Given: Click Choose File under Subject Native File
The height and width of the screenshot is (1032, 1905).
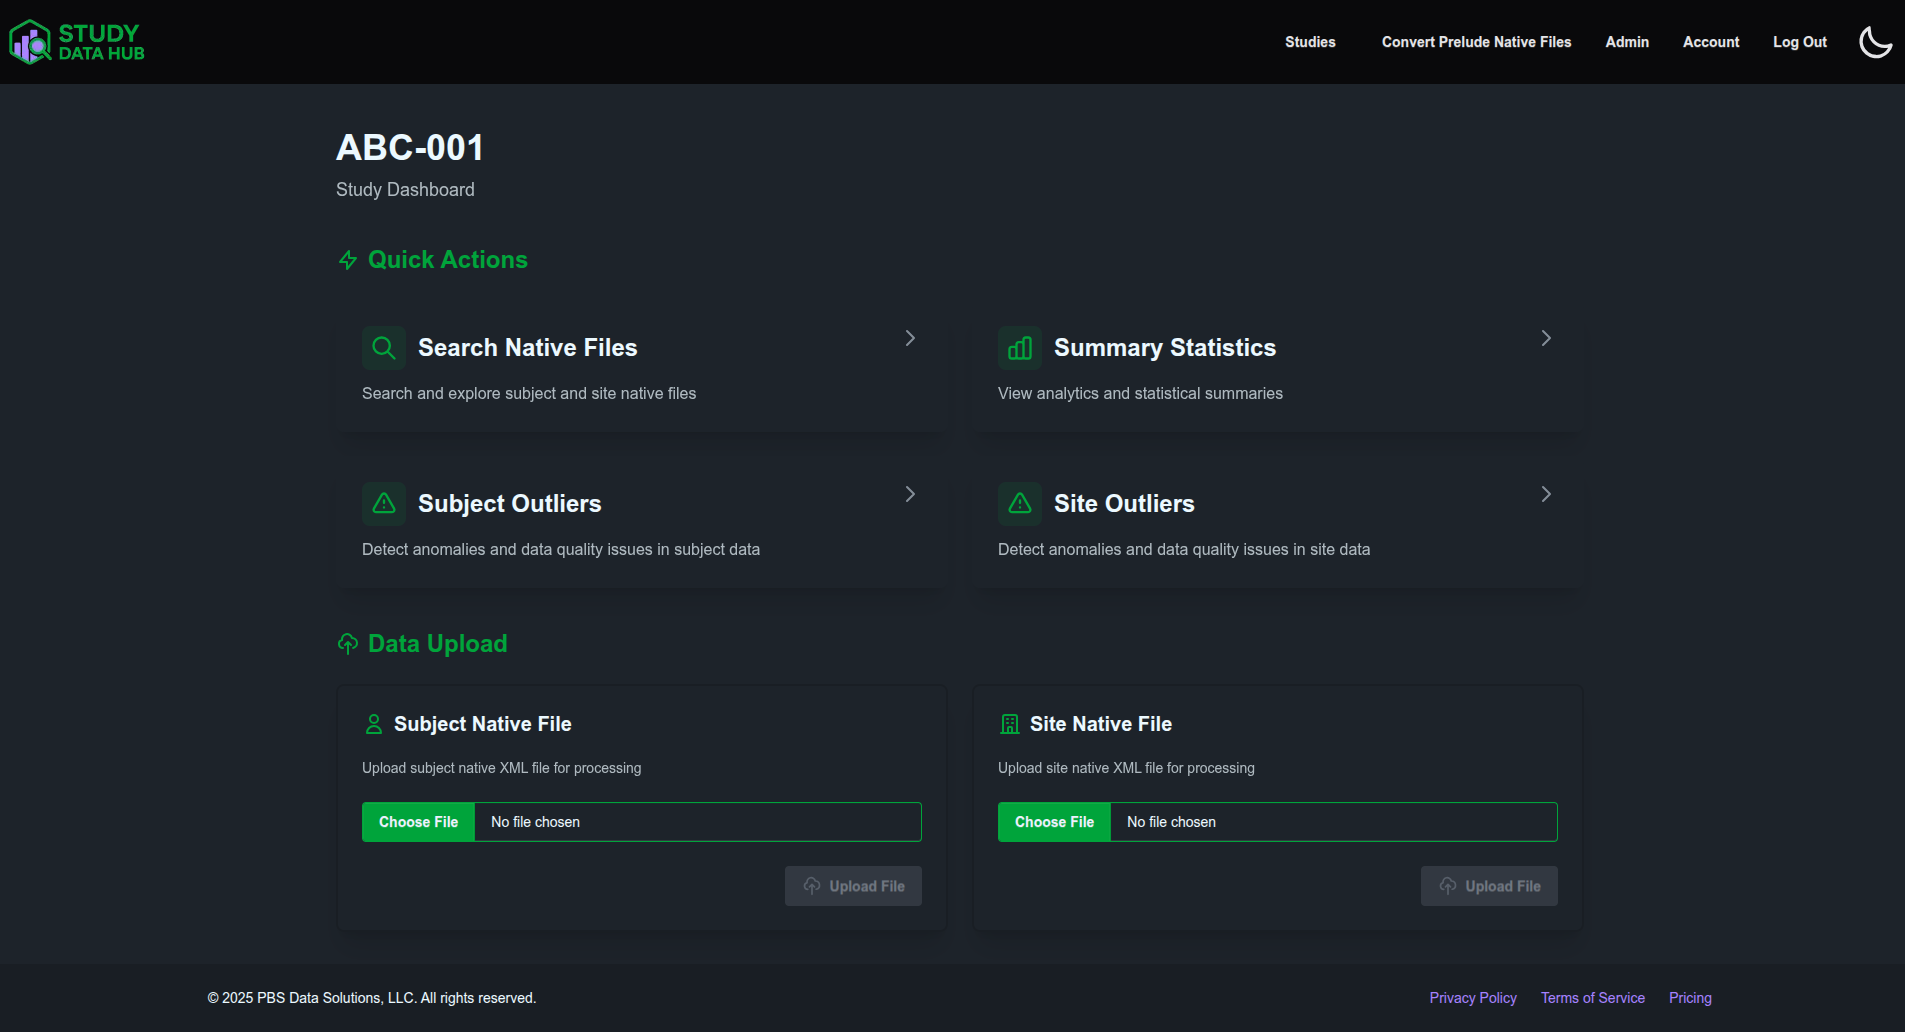Looking at the screenshot, I should click(418, 821).
